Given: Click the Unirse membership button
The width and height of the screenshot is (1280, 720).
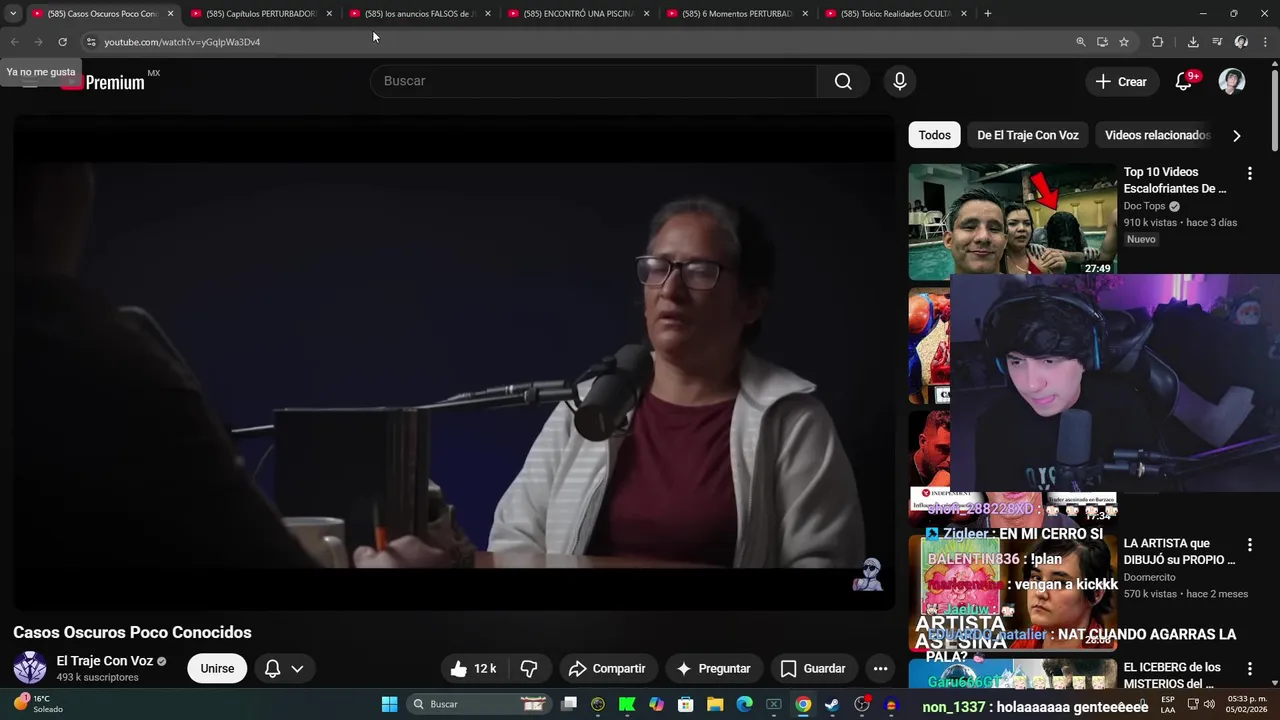Looking at the screenshot, I should pos(217,669).
